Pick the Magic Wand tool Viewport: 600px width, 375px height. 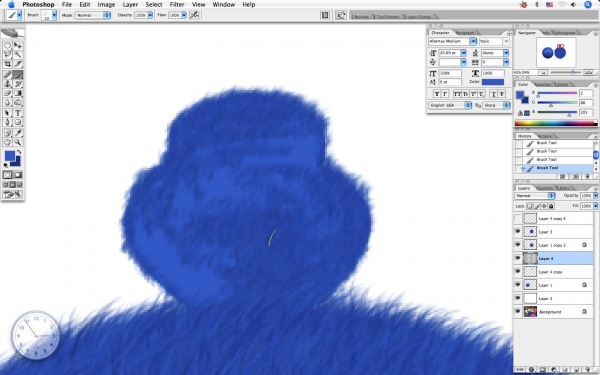click(18, 54)
